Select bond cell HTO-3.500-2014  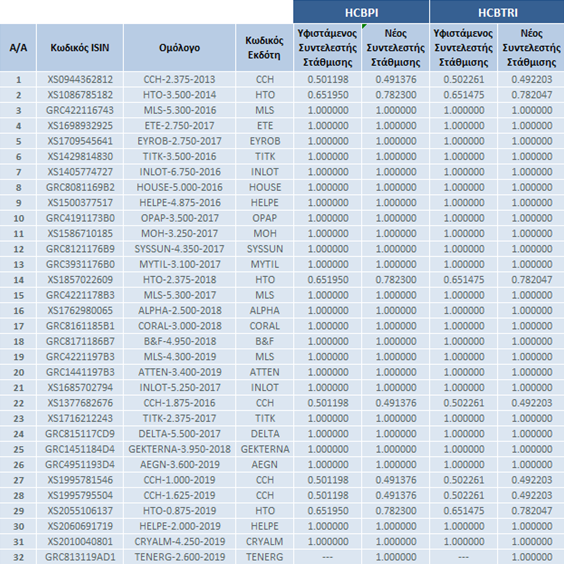pyautogui.click(x=179, y=95)
